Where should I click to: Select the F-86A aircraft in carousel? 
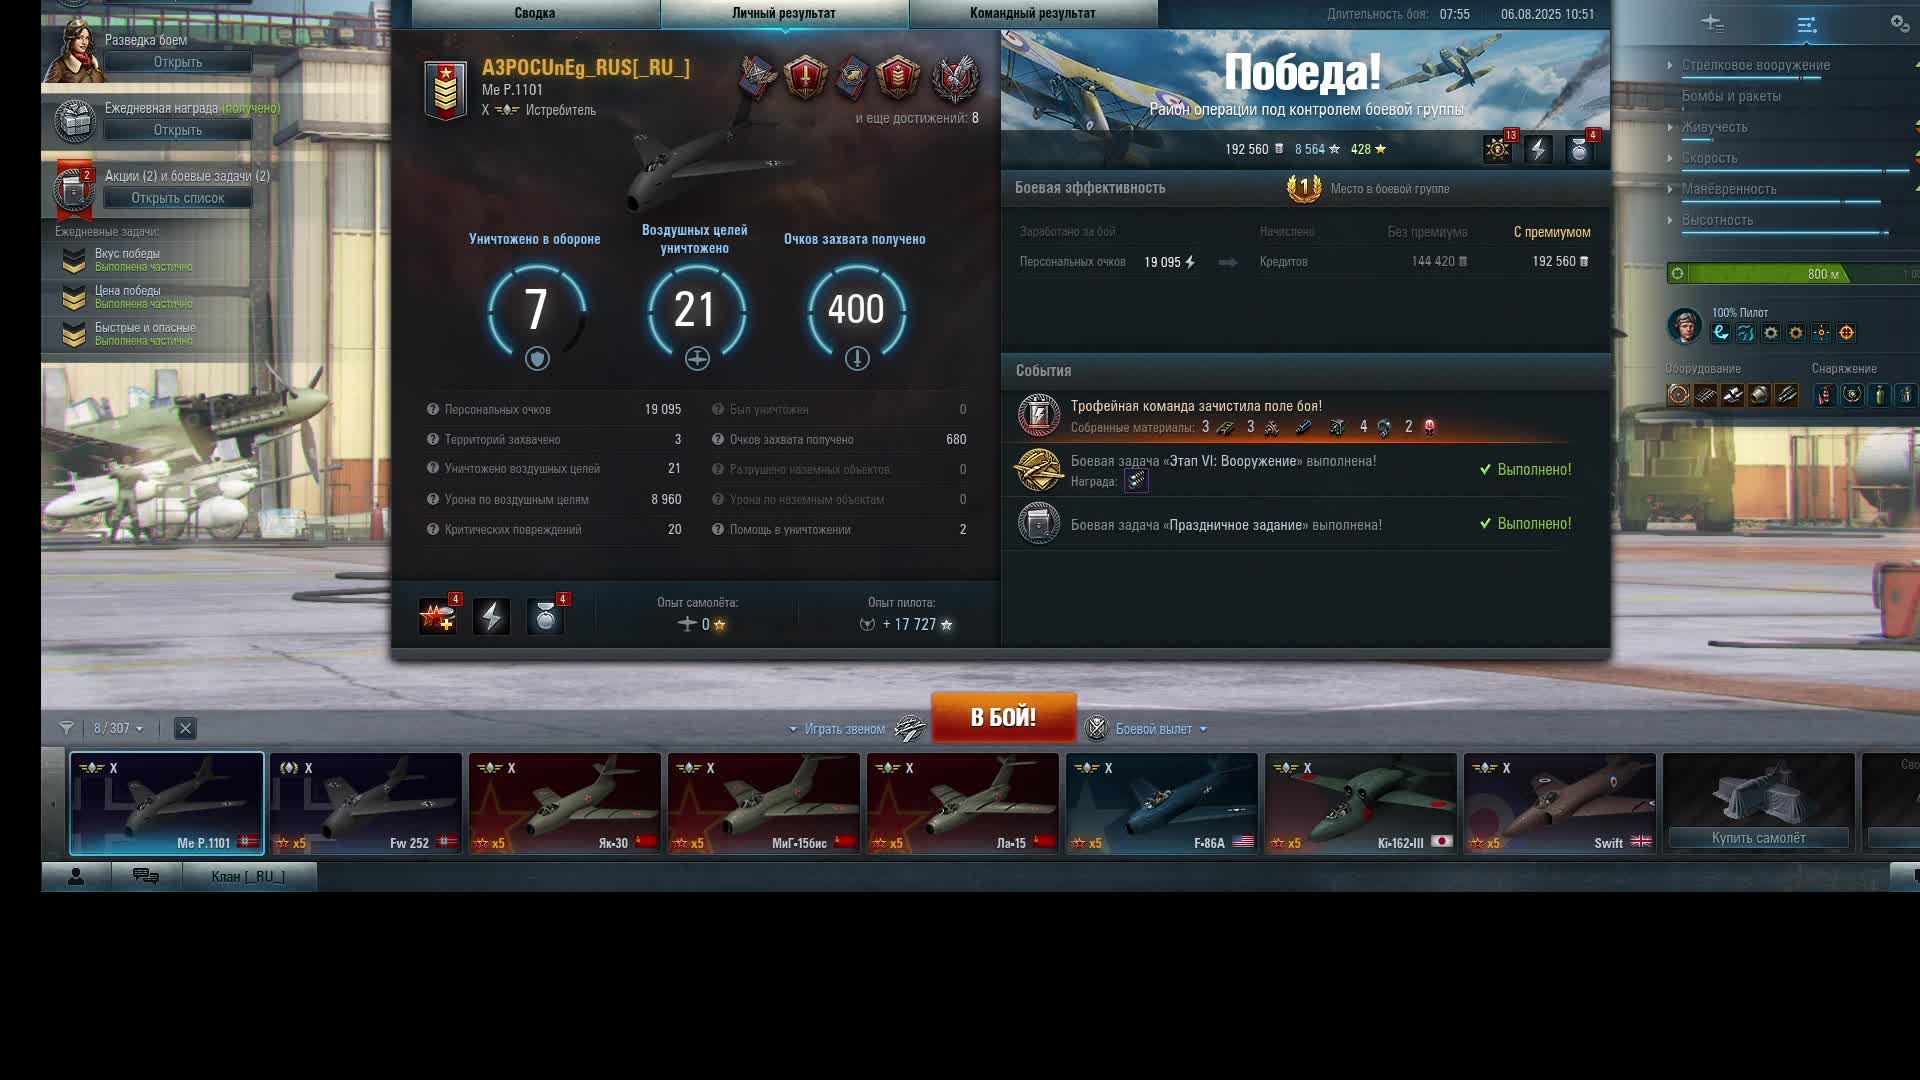tap(1160, 803)
